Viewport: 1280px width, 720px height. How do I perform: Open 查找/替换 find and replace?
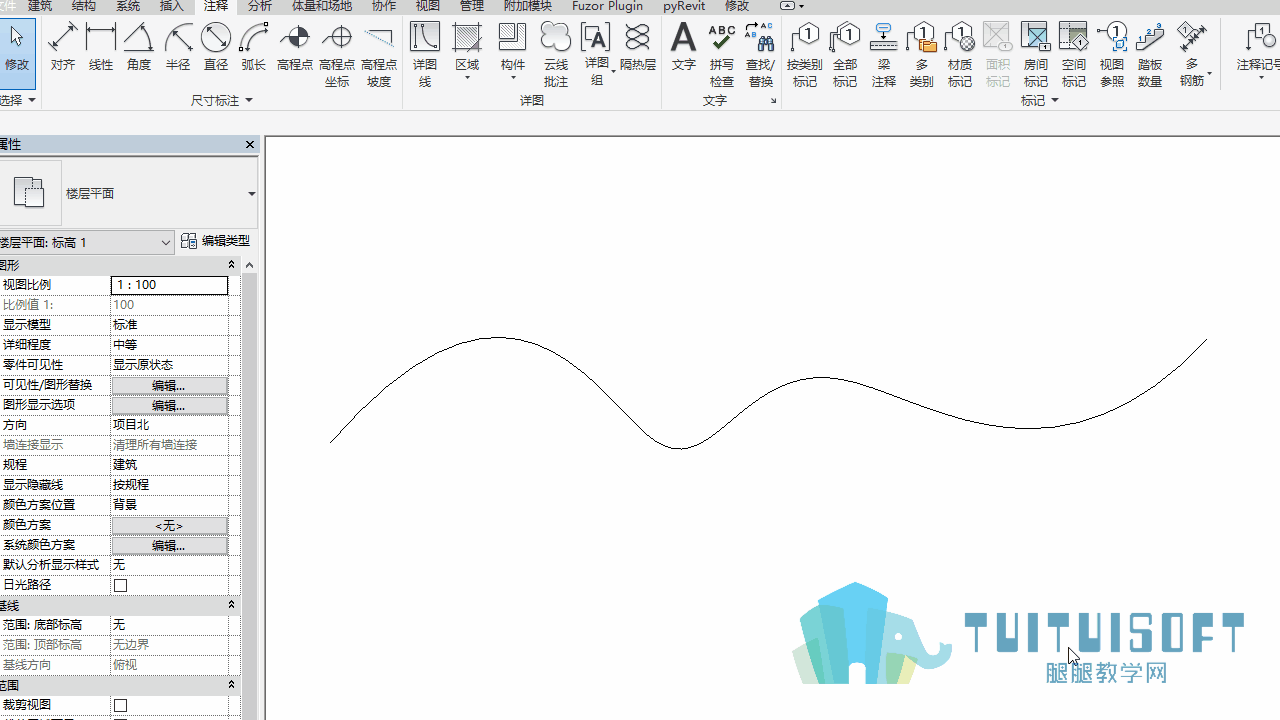click(x=761, y=55)
